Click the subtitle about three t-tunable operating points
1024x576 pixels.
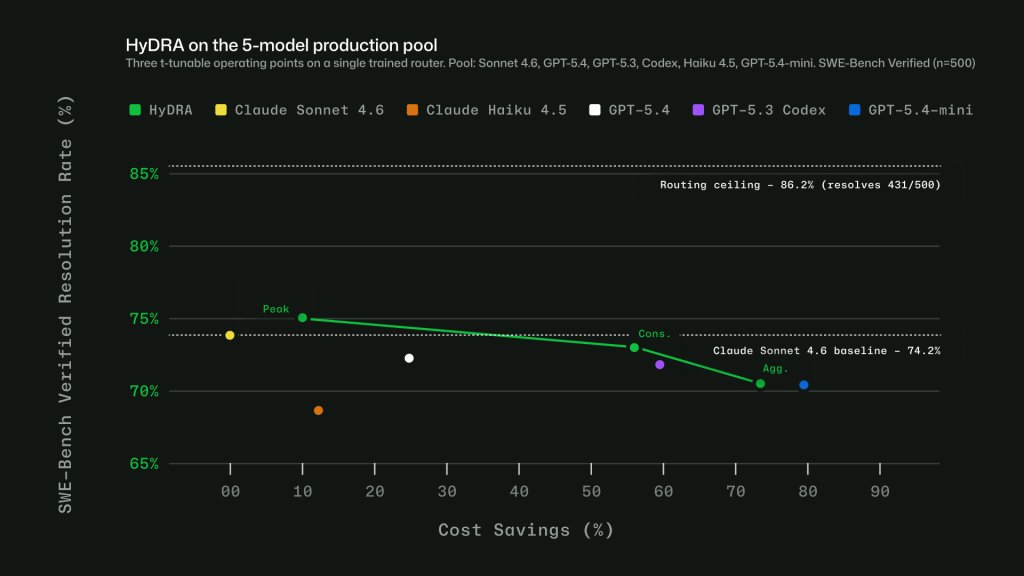click(551, 63)
